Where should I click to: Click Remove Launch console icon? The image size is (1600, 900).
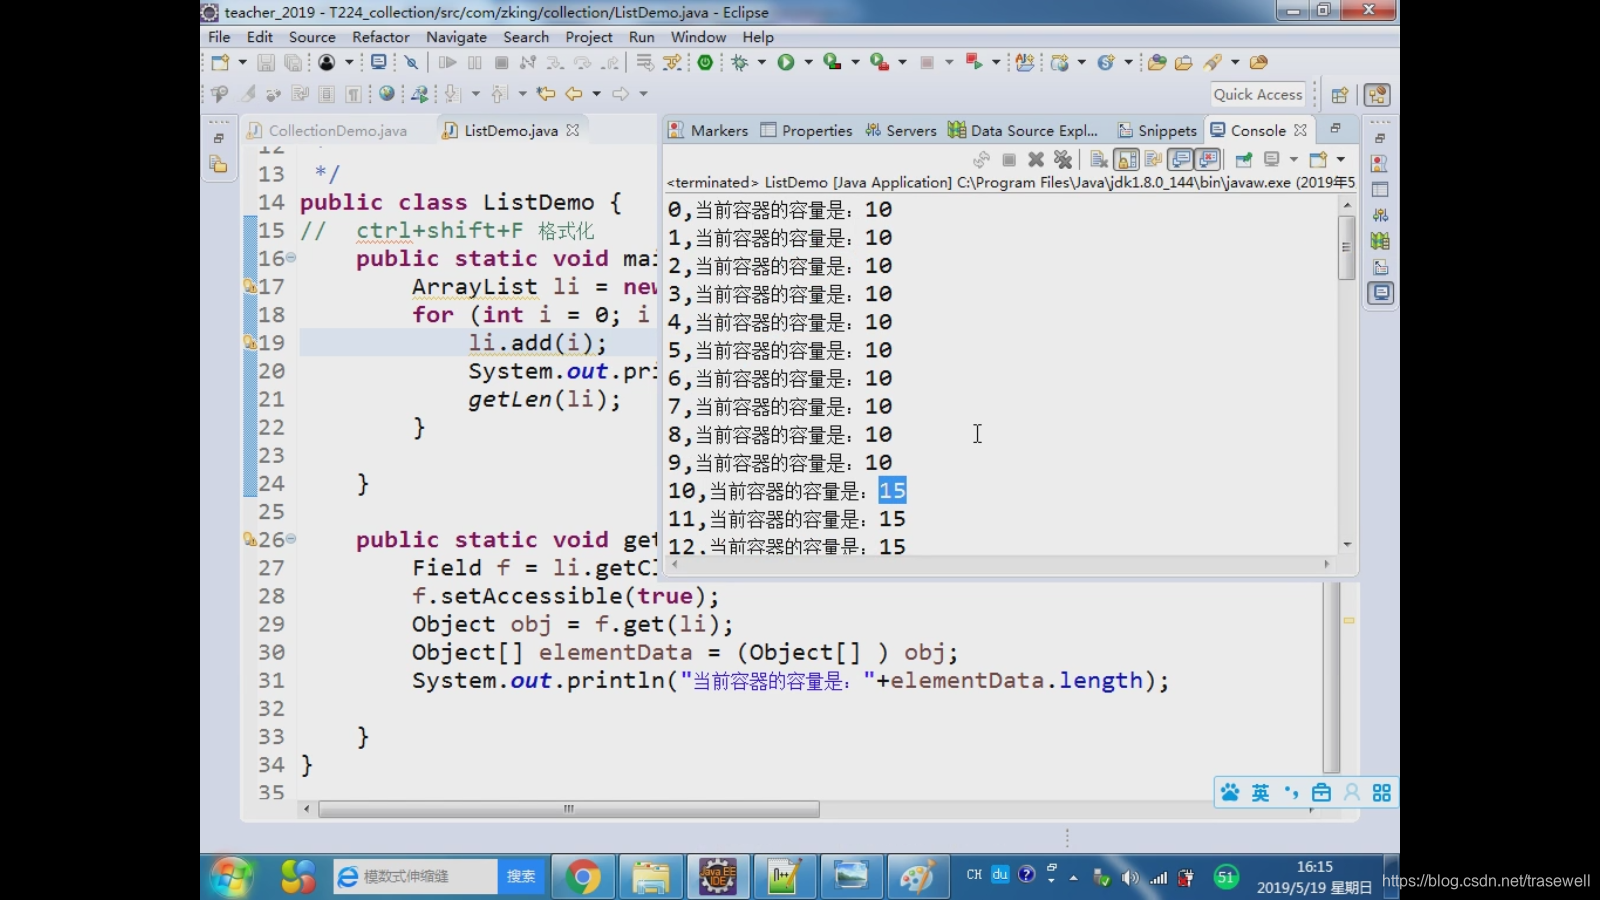(x=1036, y=159)
